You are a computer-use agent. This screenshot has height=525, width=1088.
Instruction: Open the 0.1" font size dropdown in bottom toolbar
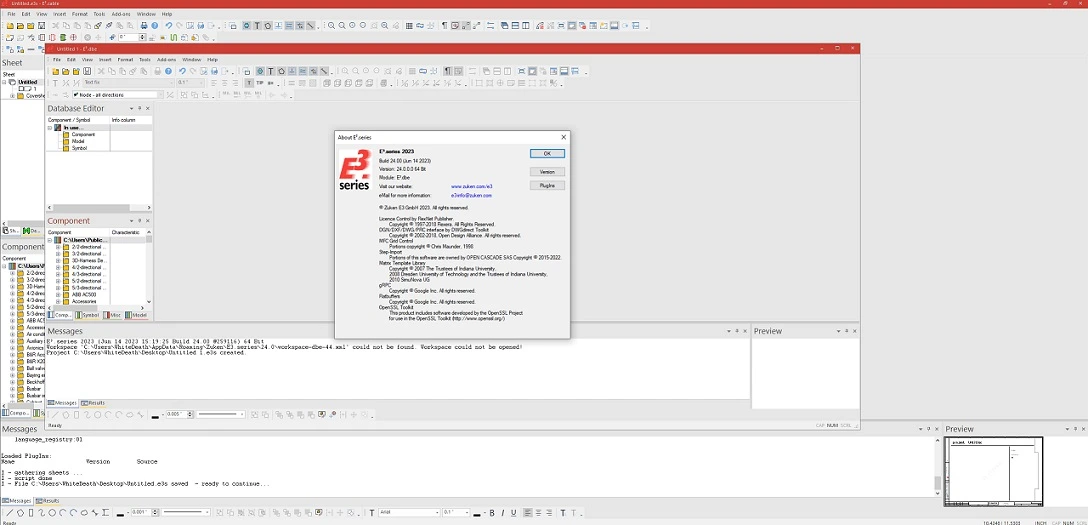(x=467, y=513)
